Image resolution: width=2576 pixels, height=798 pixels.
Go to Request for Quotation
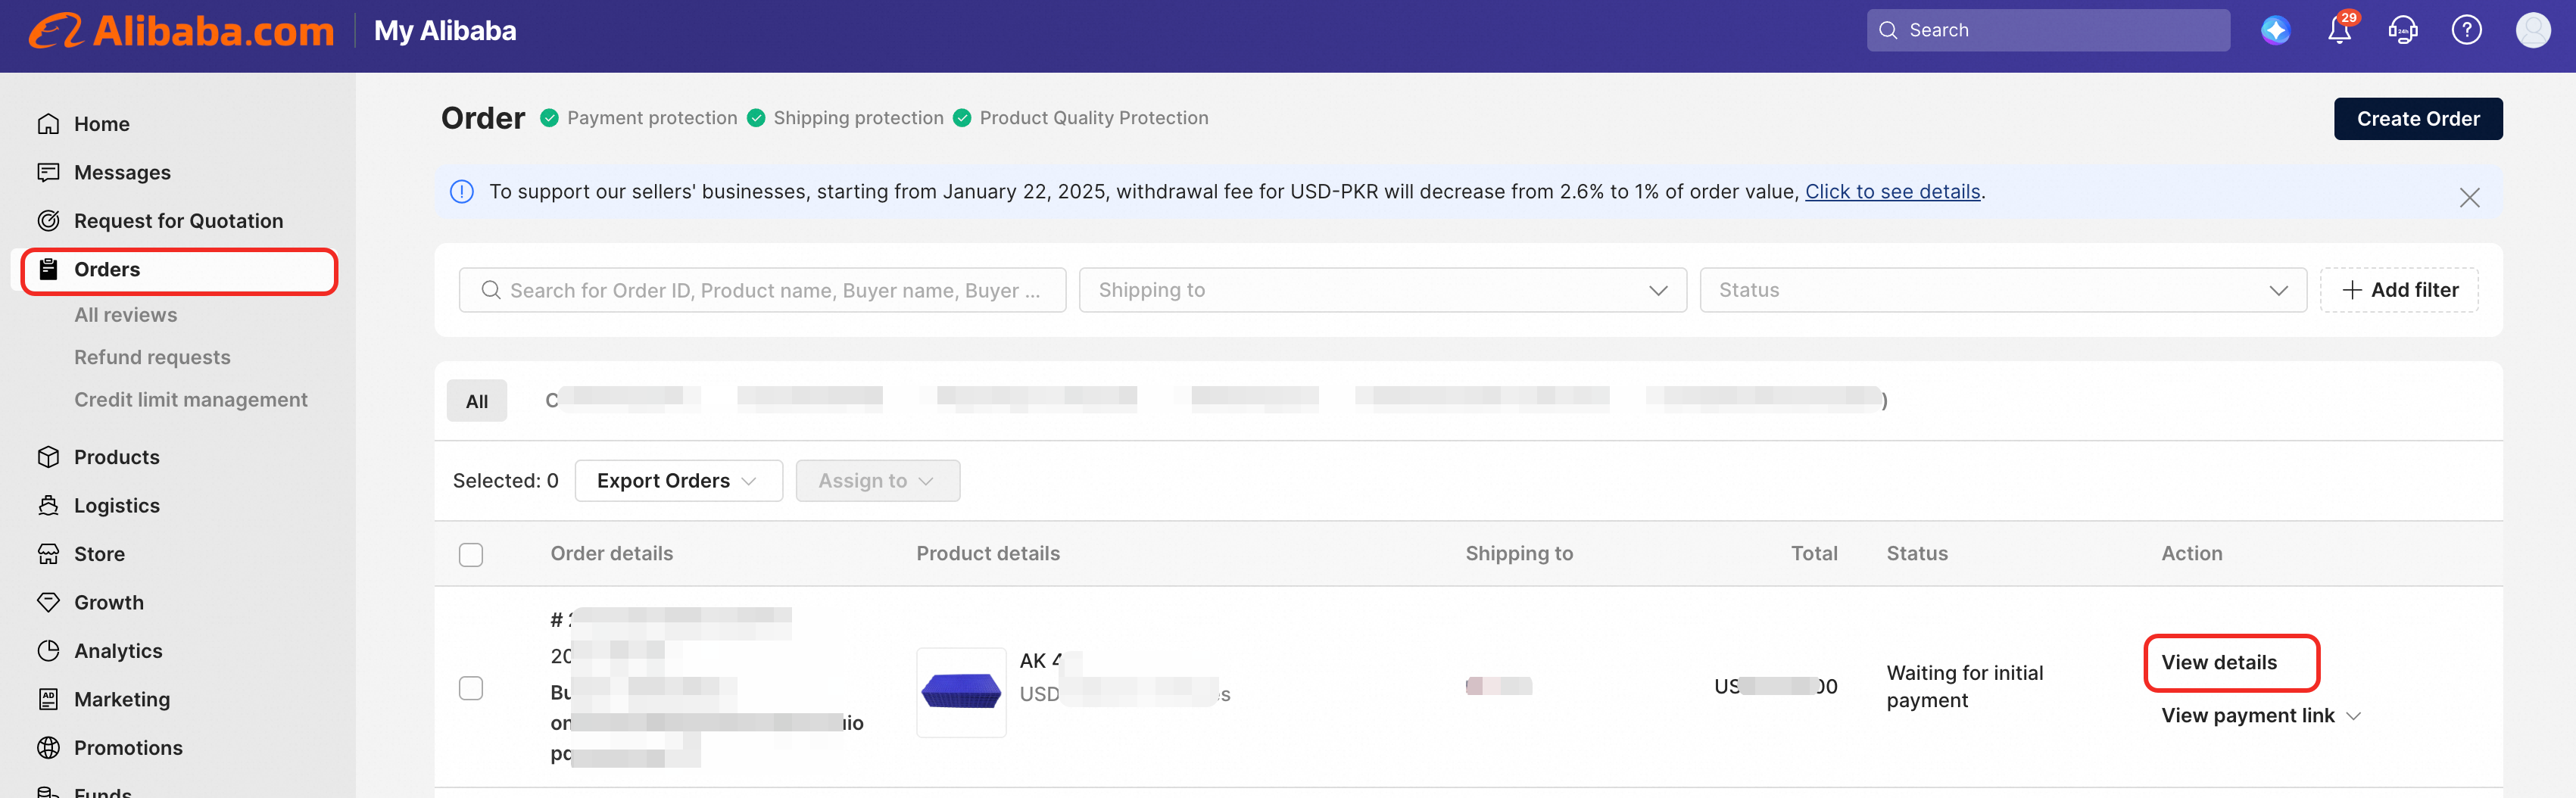[178, 221]
